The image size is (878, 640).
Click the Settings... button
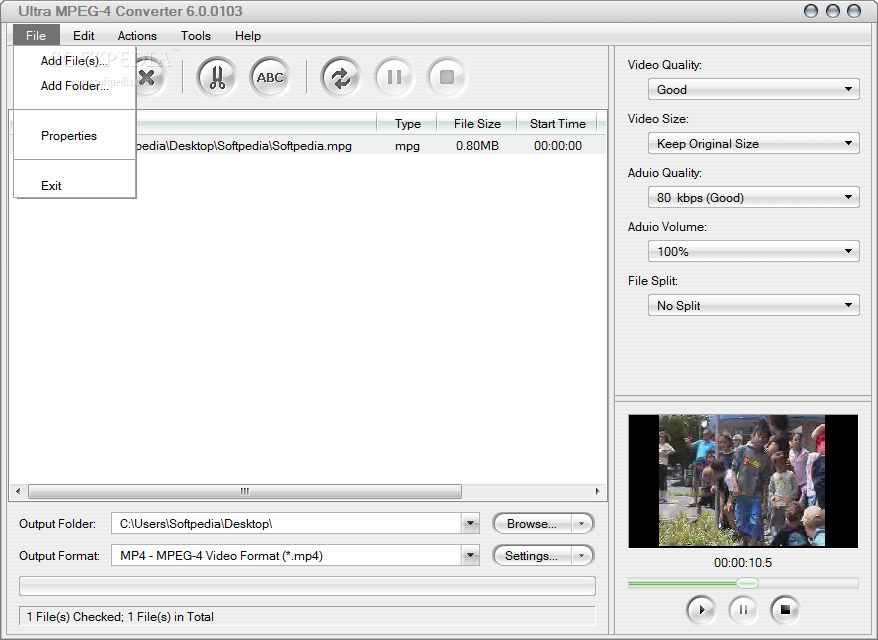(532, 555)
